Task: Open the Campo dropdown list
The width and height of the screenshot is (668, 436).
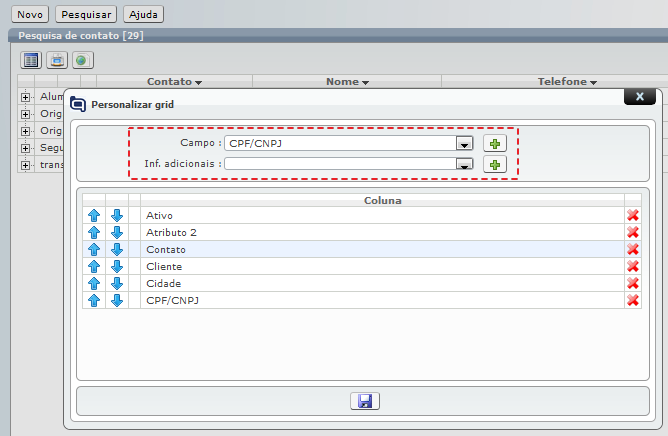Action: coord(464,143)
